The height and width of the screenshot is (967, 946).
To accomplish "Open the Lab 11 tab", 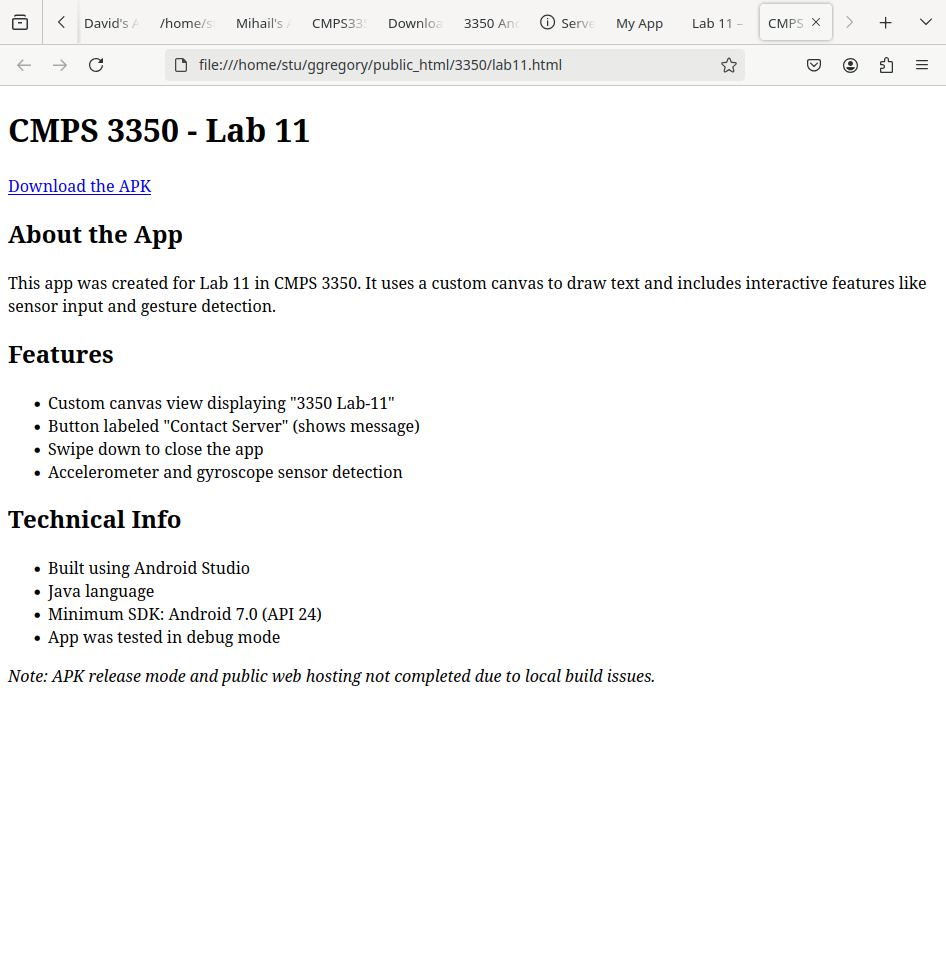I will point(716,23).
